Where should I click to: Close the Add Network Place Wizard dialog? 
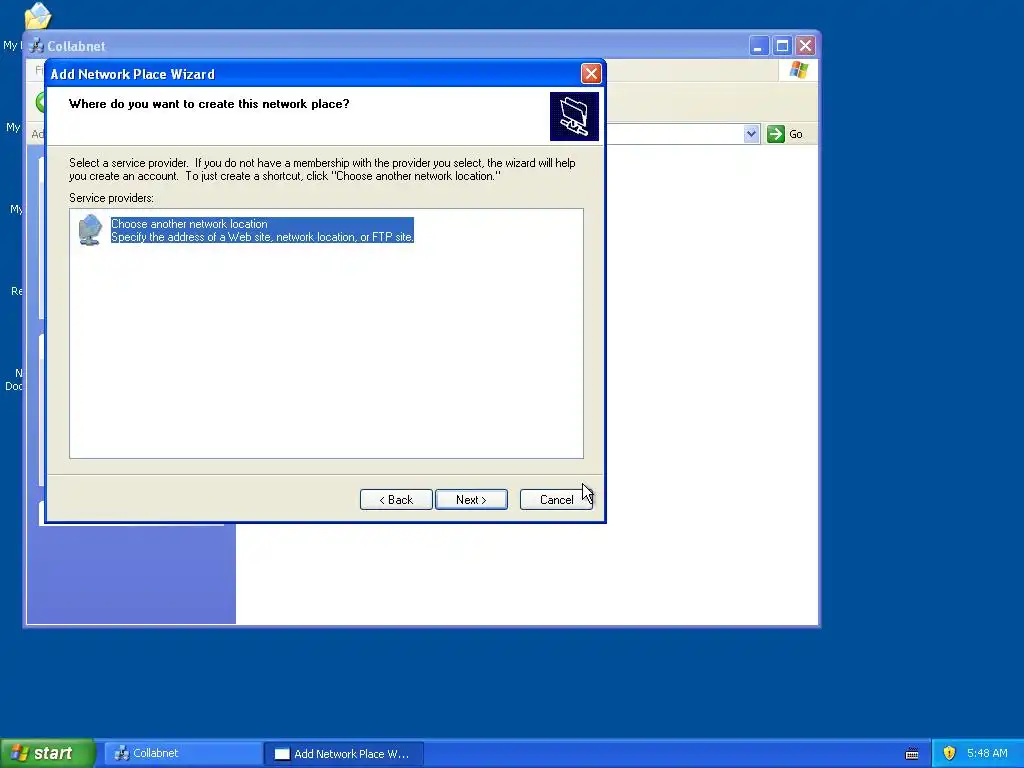591,74
